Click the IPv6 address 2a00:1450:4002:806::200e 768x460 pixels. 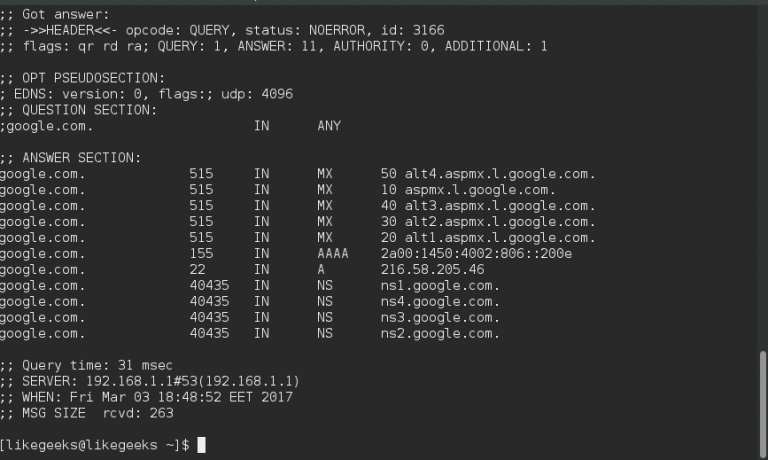coord(476,253)
